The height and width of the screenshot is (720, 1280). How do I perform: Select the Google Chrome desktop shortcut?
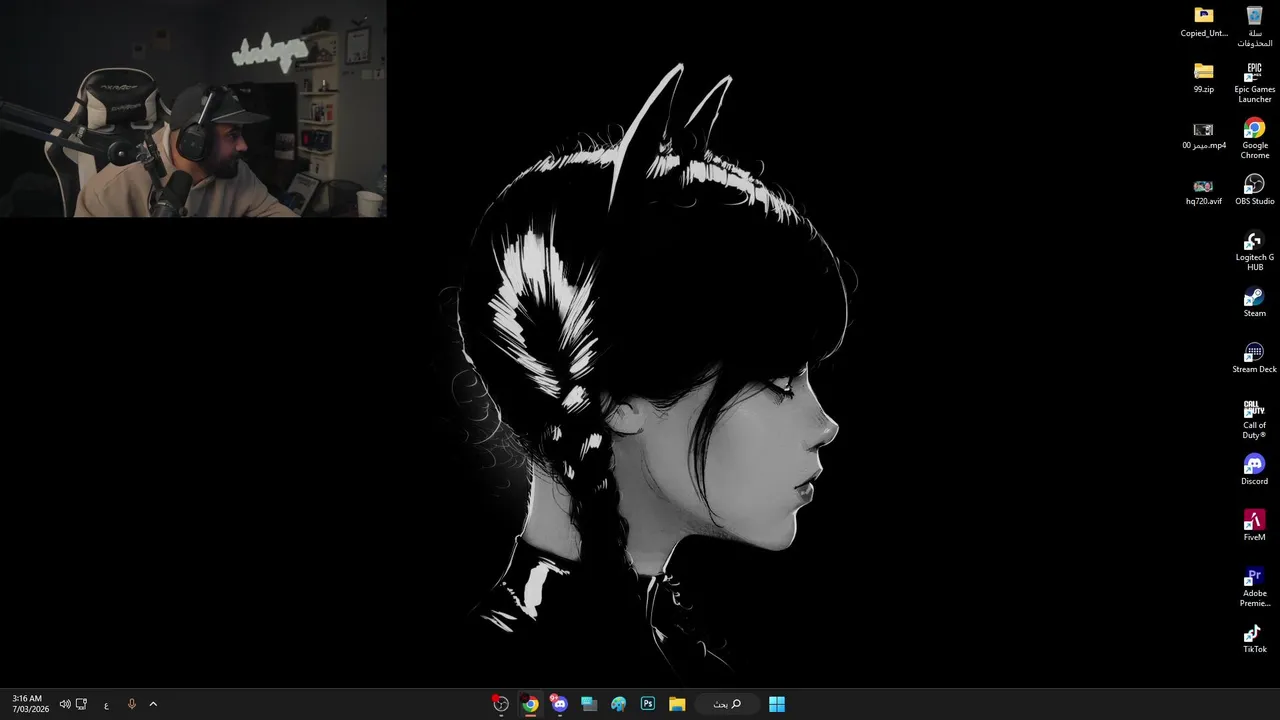coord(1254,138)
